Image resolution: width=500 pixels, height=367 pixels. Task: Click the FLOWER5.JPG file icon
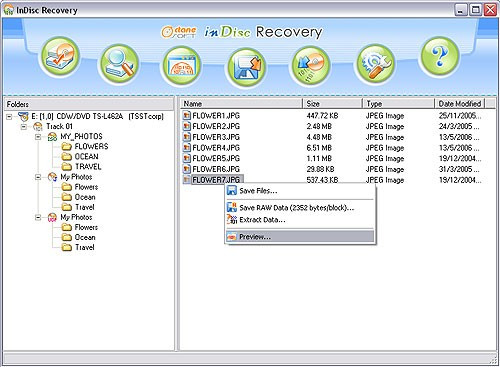pyautogui.click(x=187, y=158)
